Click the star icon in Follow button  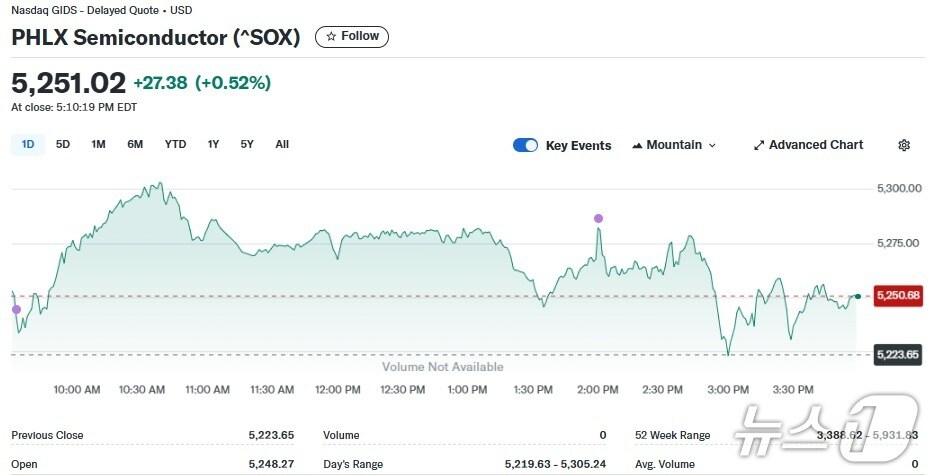331,37
